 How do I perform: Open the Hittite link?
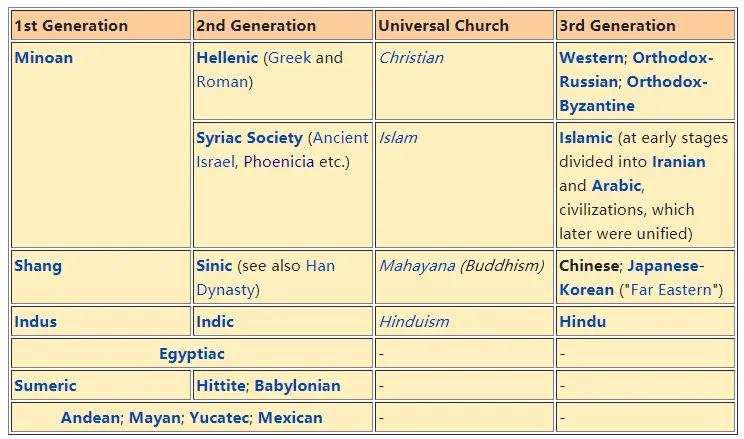220,386
